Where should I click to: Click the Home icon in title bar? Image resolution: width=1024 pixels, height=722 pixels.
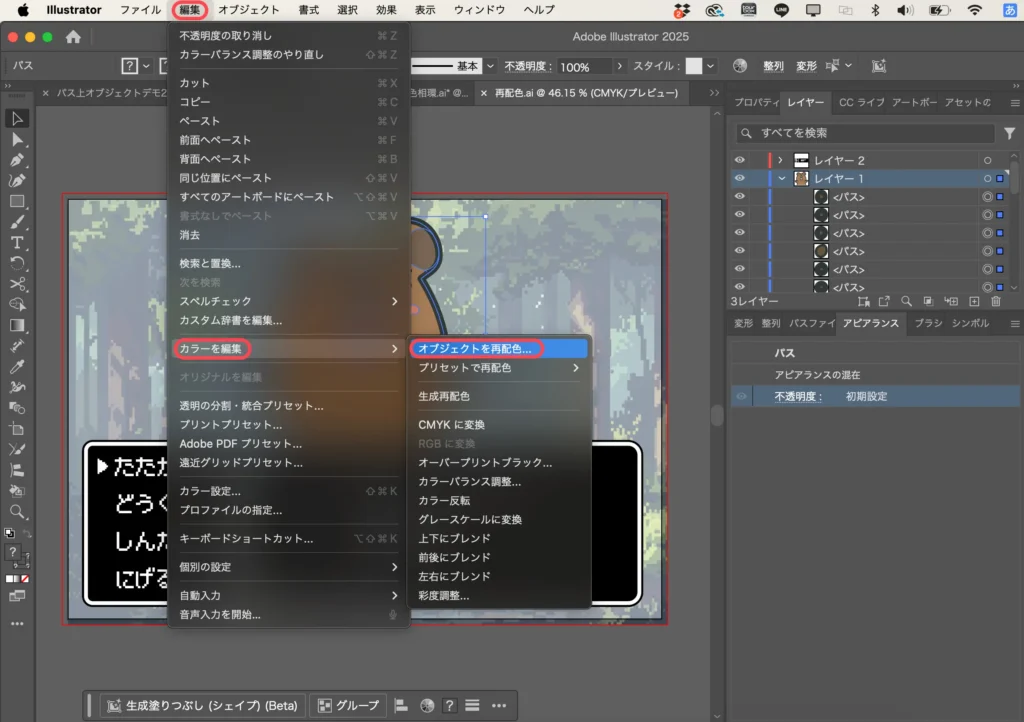[x=73, y=37]
